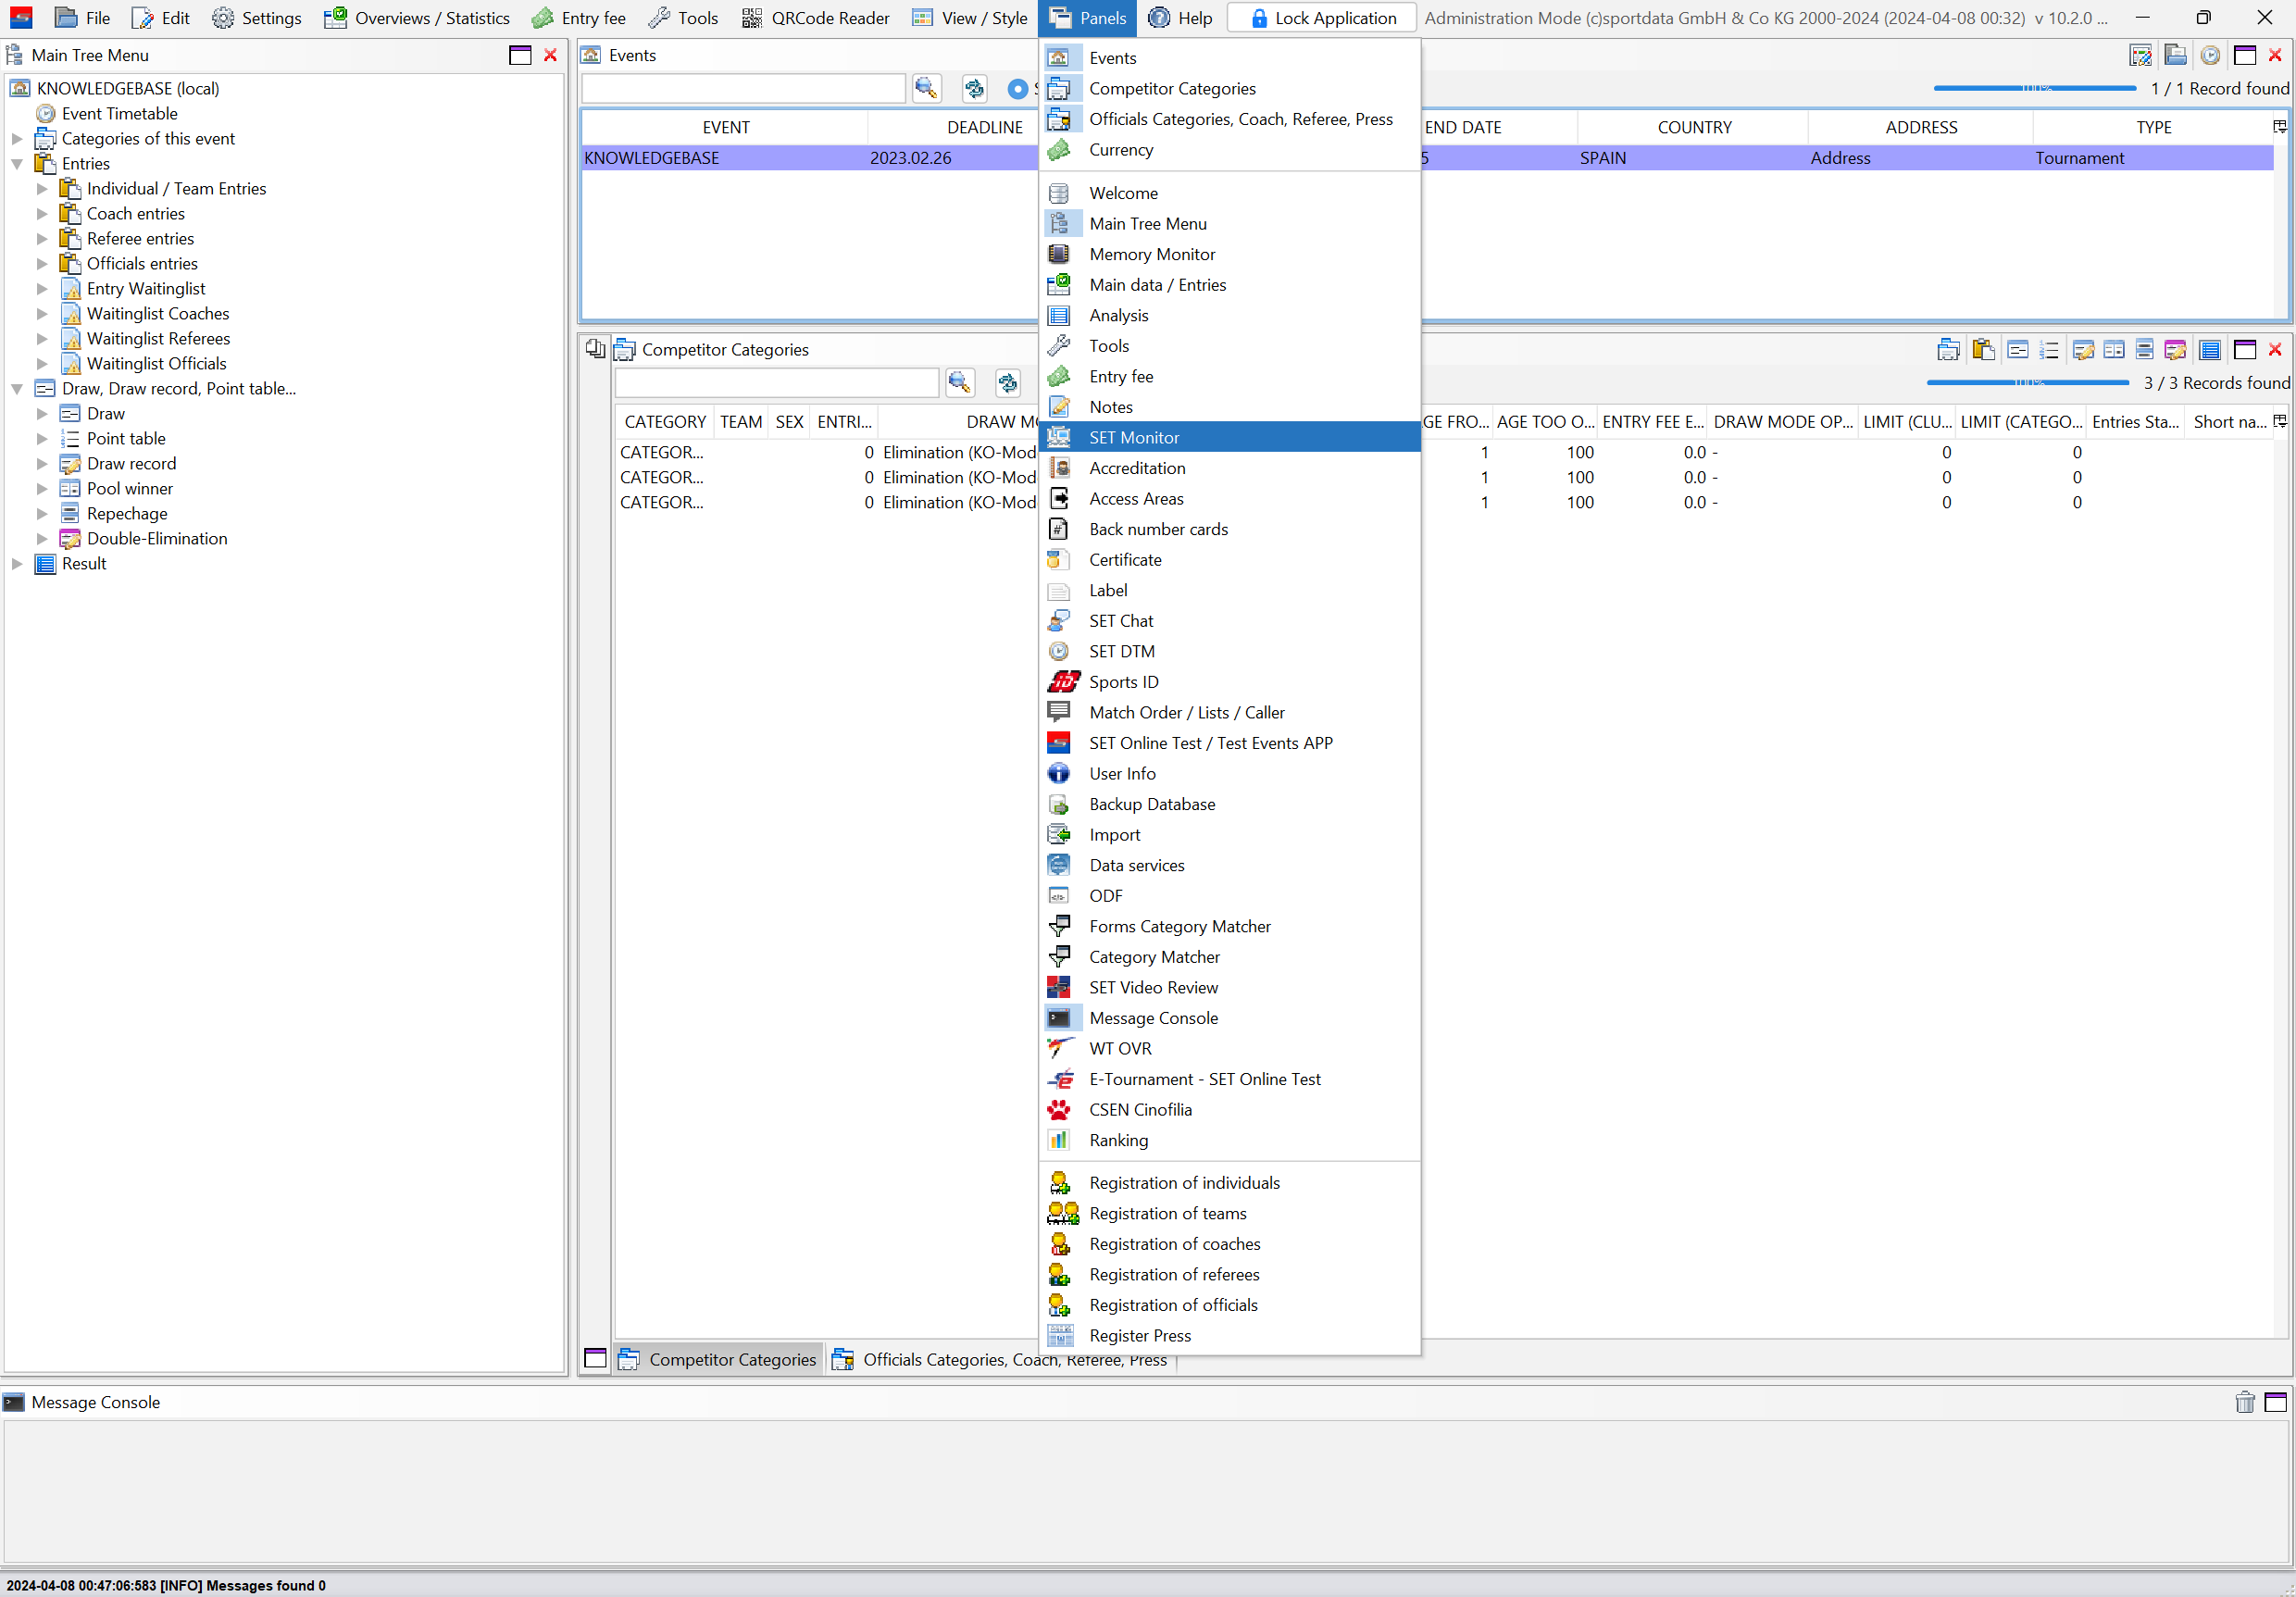Choose the Accreditation entry in the Panels menu
The image size is (2296, 1597).
pyautogui.click(x=1137, y=468)
